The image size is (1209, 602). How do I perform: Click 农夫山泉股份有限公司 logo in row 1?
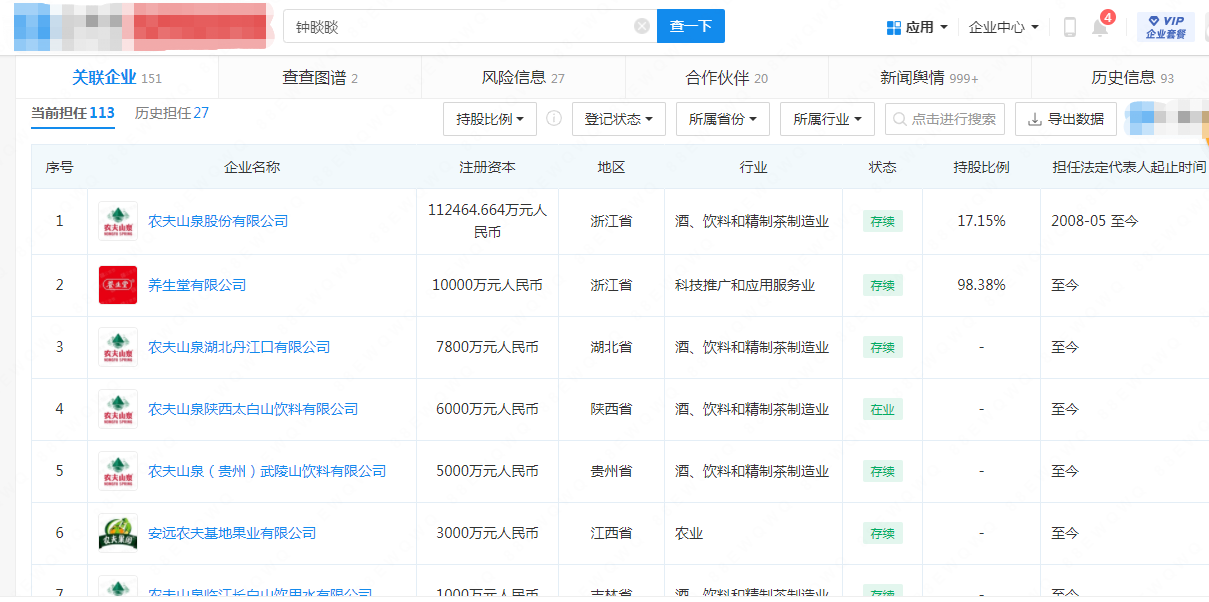(x=118, y=221)
